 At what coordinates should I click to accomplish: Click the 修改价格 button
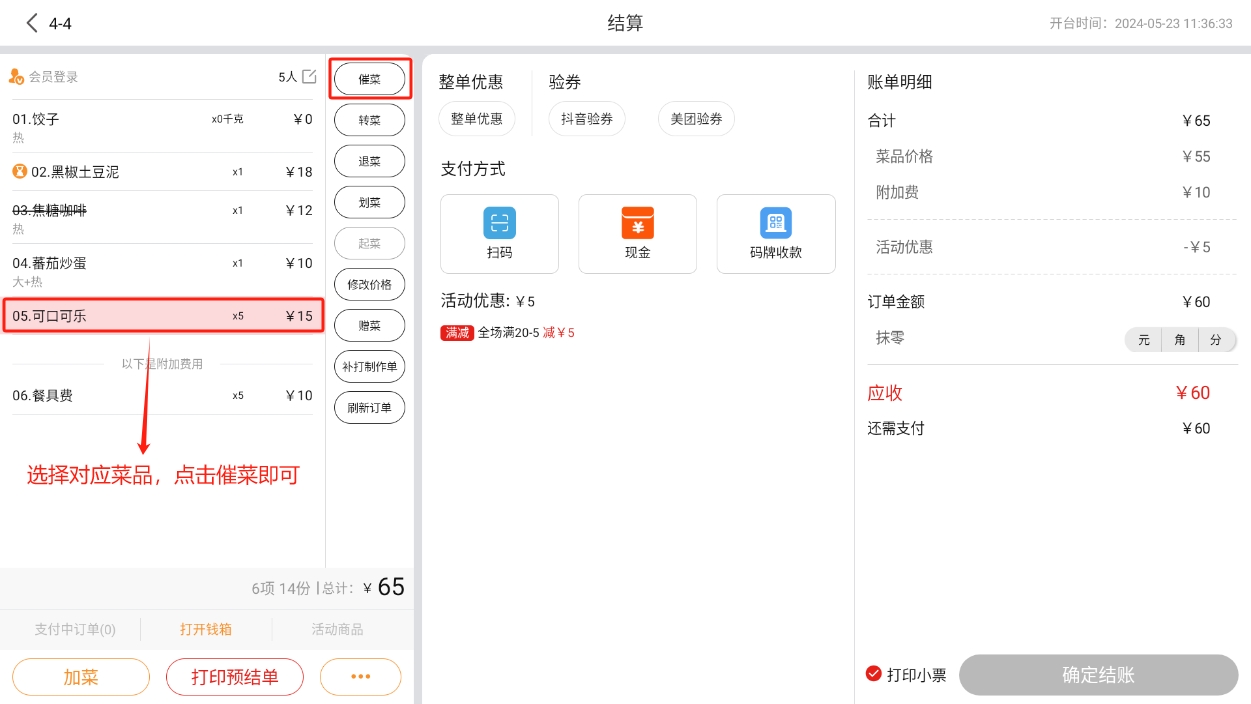pyautogui.click(x=369, y=285)
